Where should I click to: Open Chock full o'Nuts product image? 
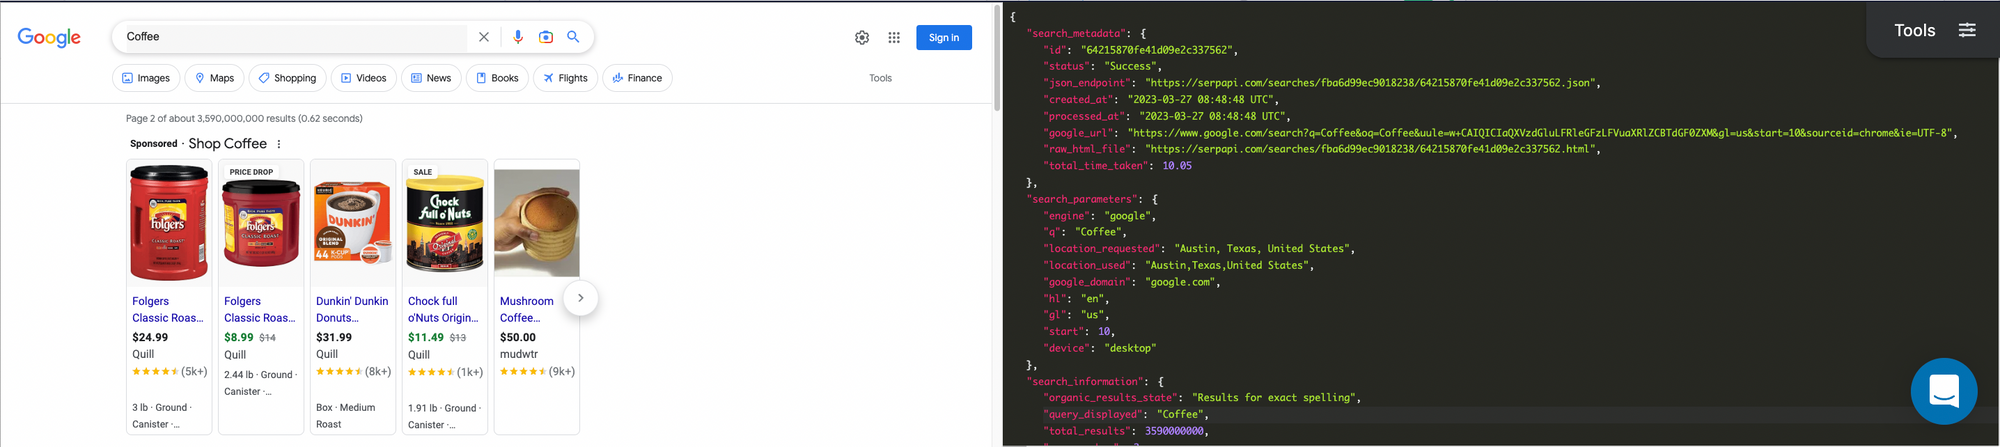445,222
